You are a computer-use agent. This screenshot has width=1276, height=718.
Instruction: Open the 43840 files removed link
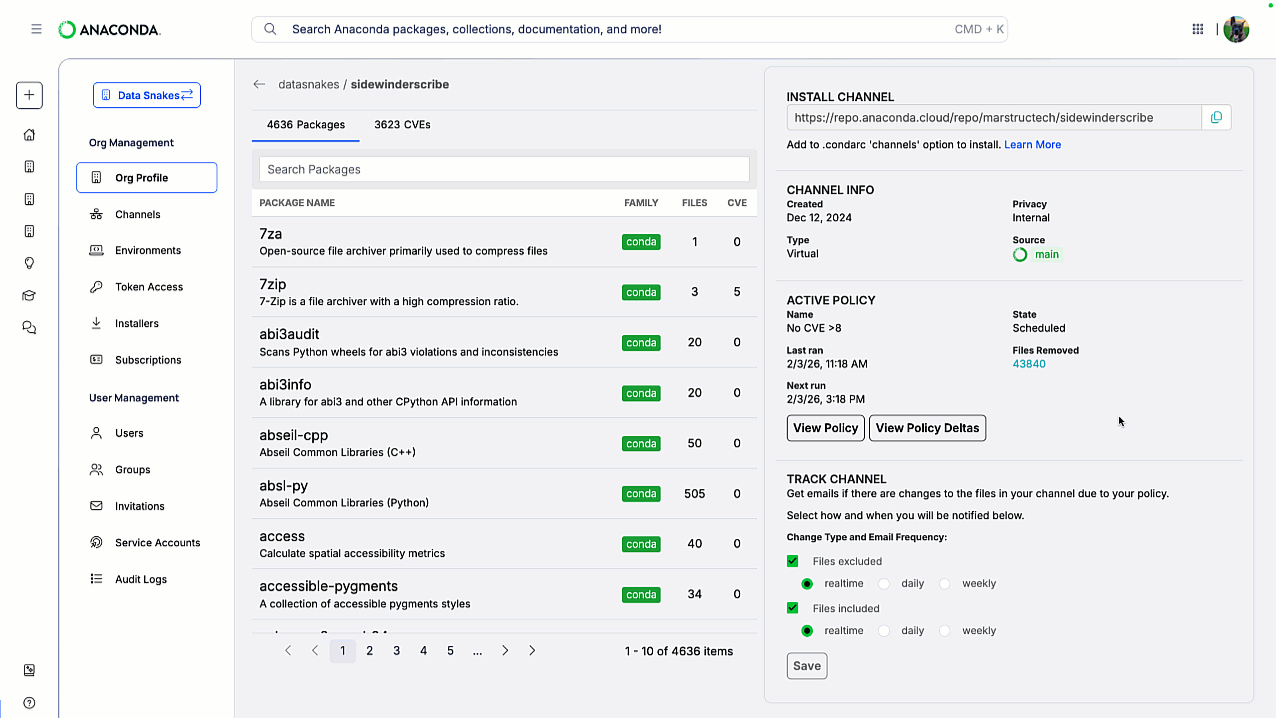coord(1029,364)
